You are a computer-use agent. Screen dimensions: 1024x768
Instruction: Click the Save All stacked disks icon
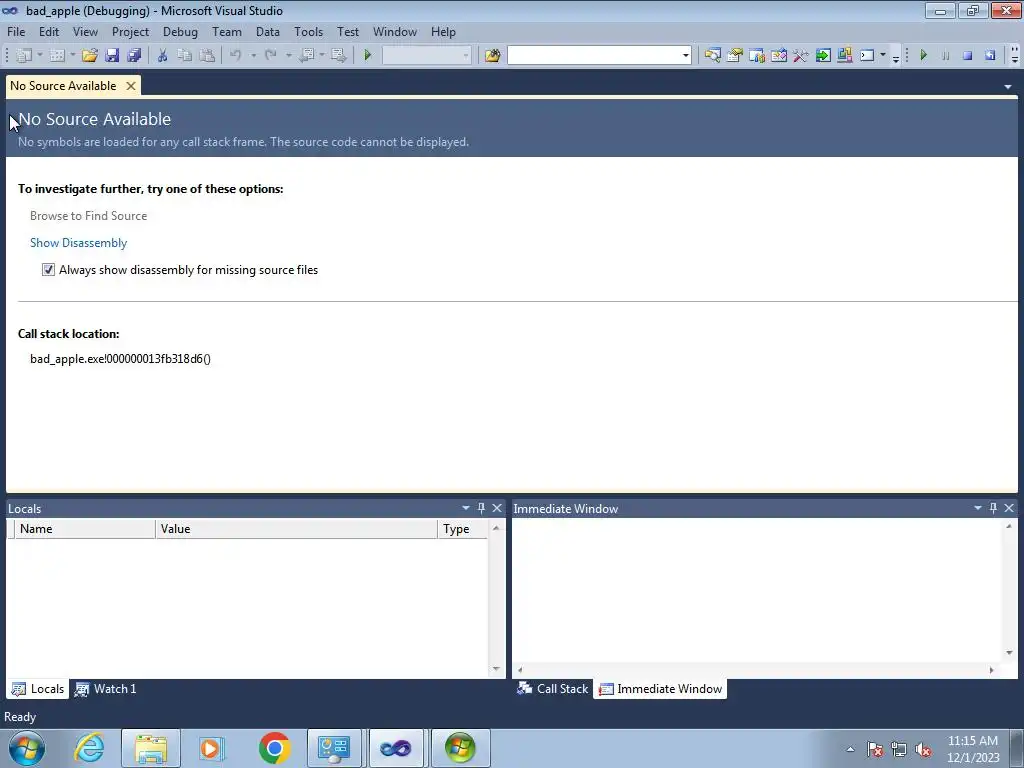tap(134, 56)
